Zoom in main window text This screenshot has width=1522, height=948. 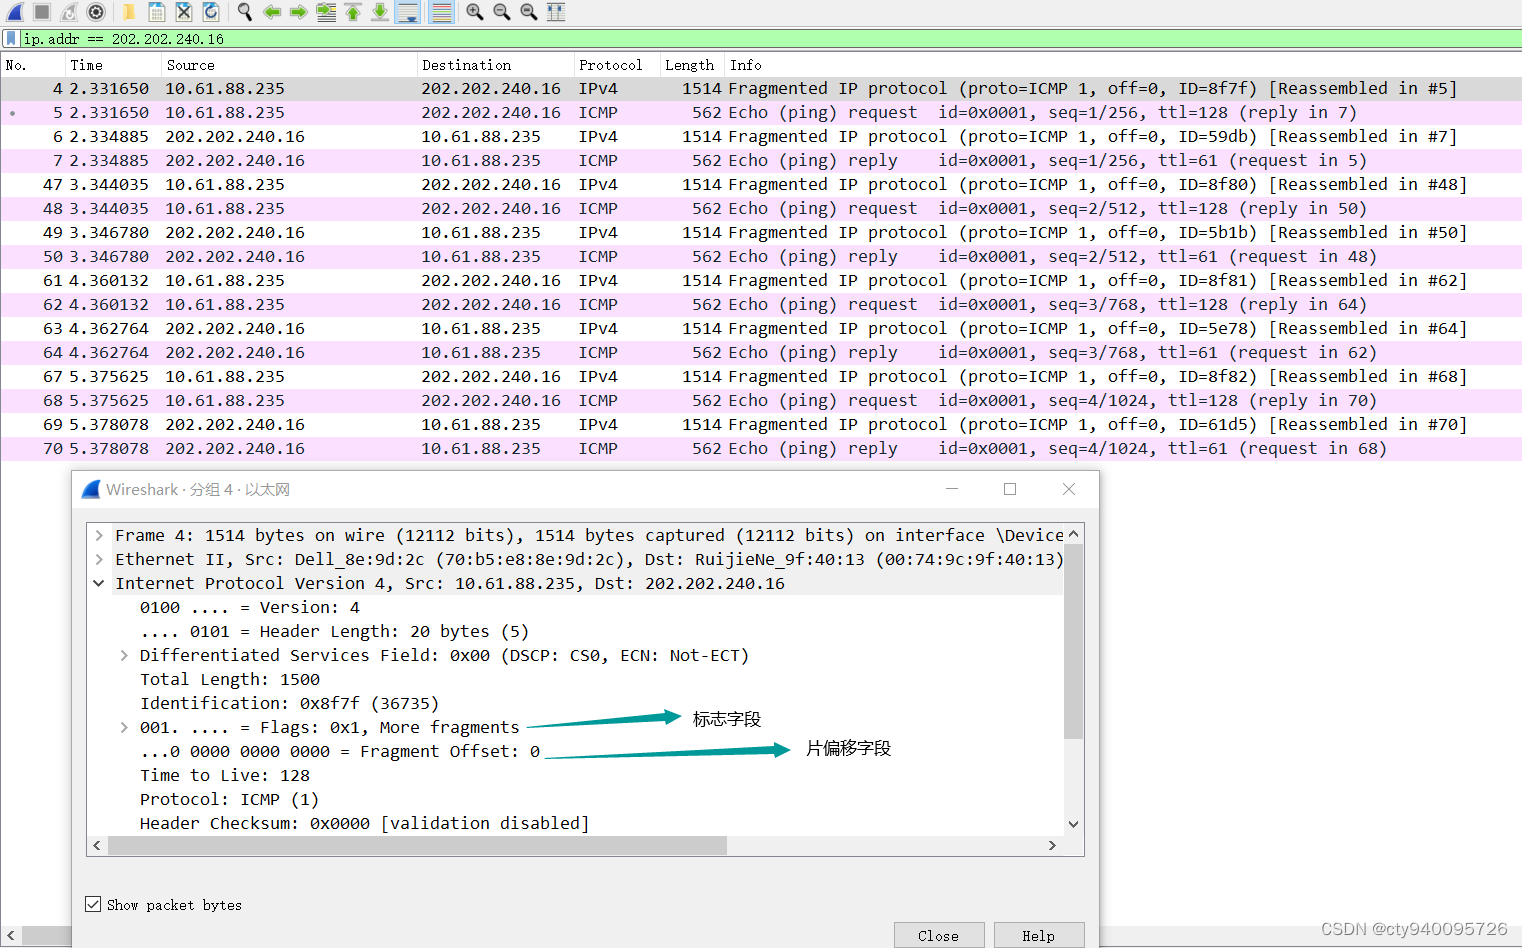[475, 12]
